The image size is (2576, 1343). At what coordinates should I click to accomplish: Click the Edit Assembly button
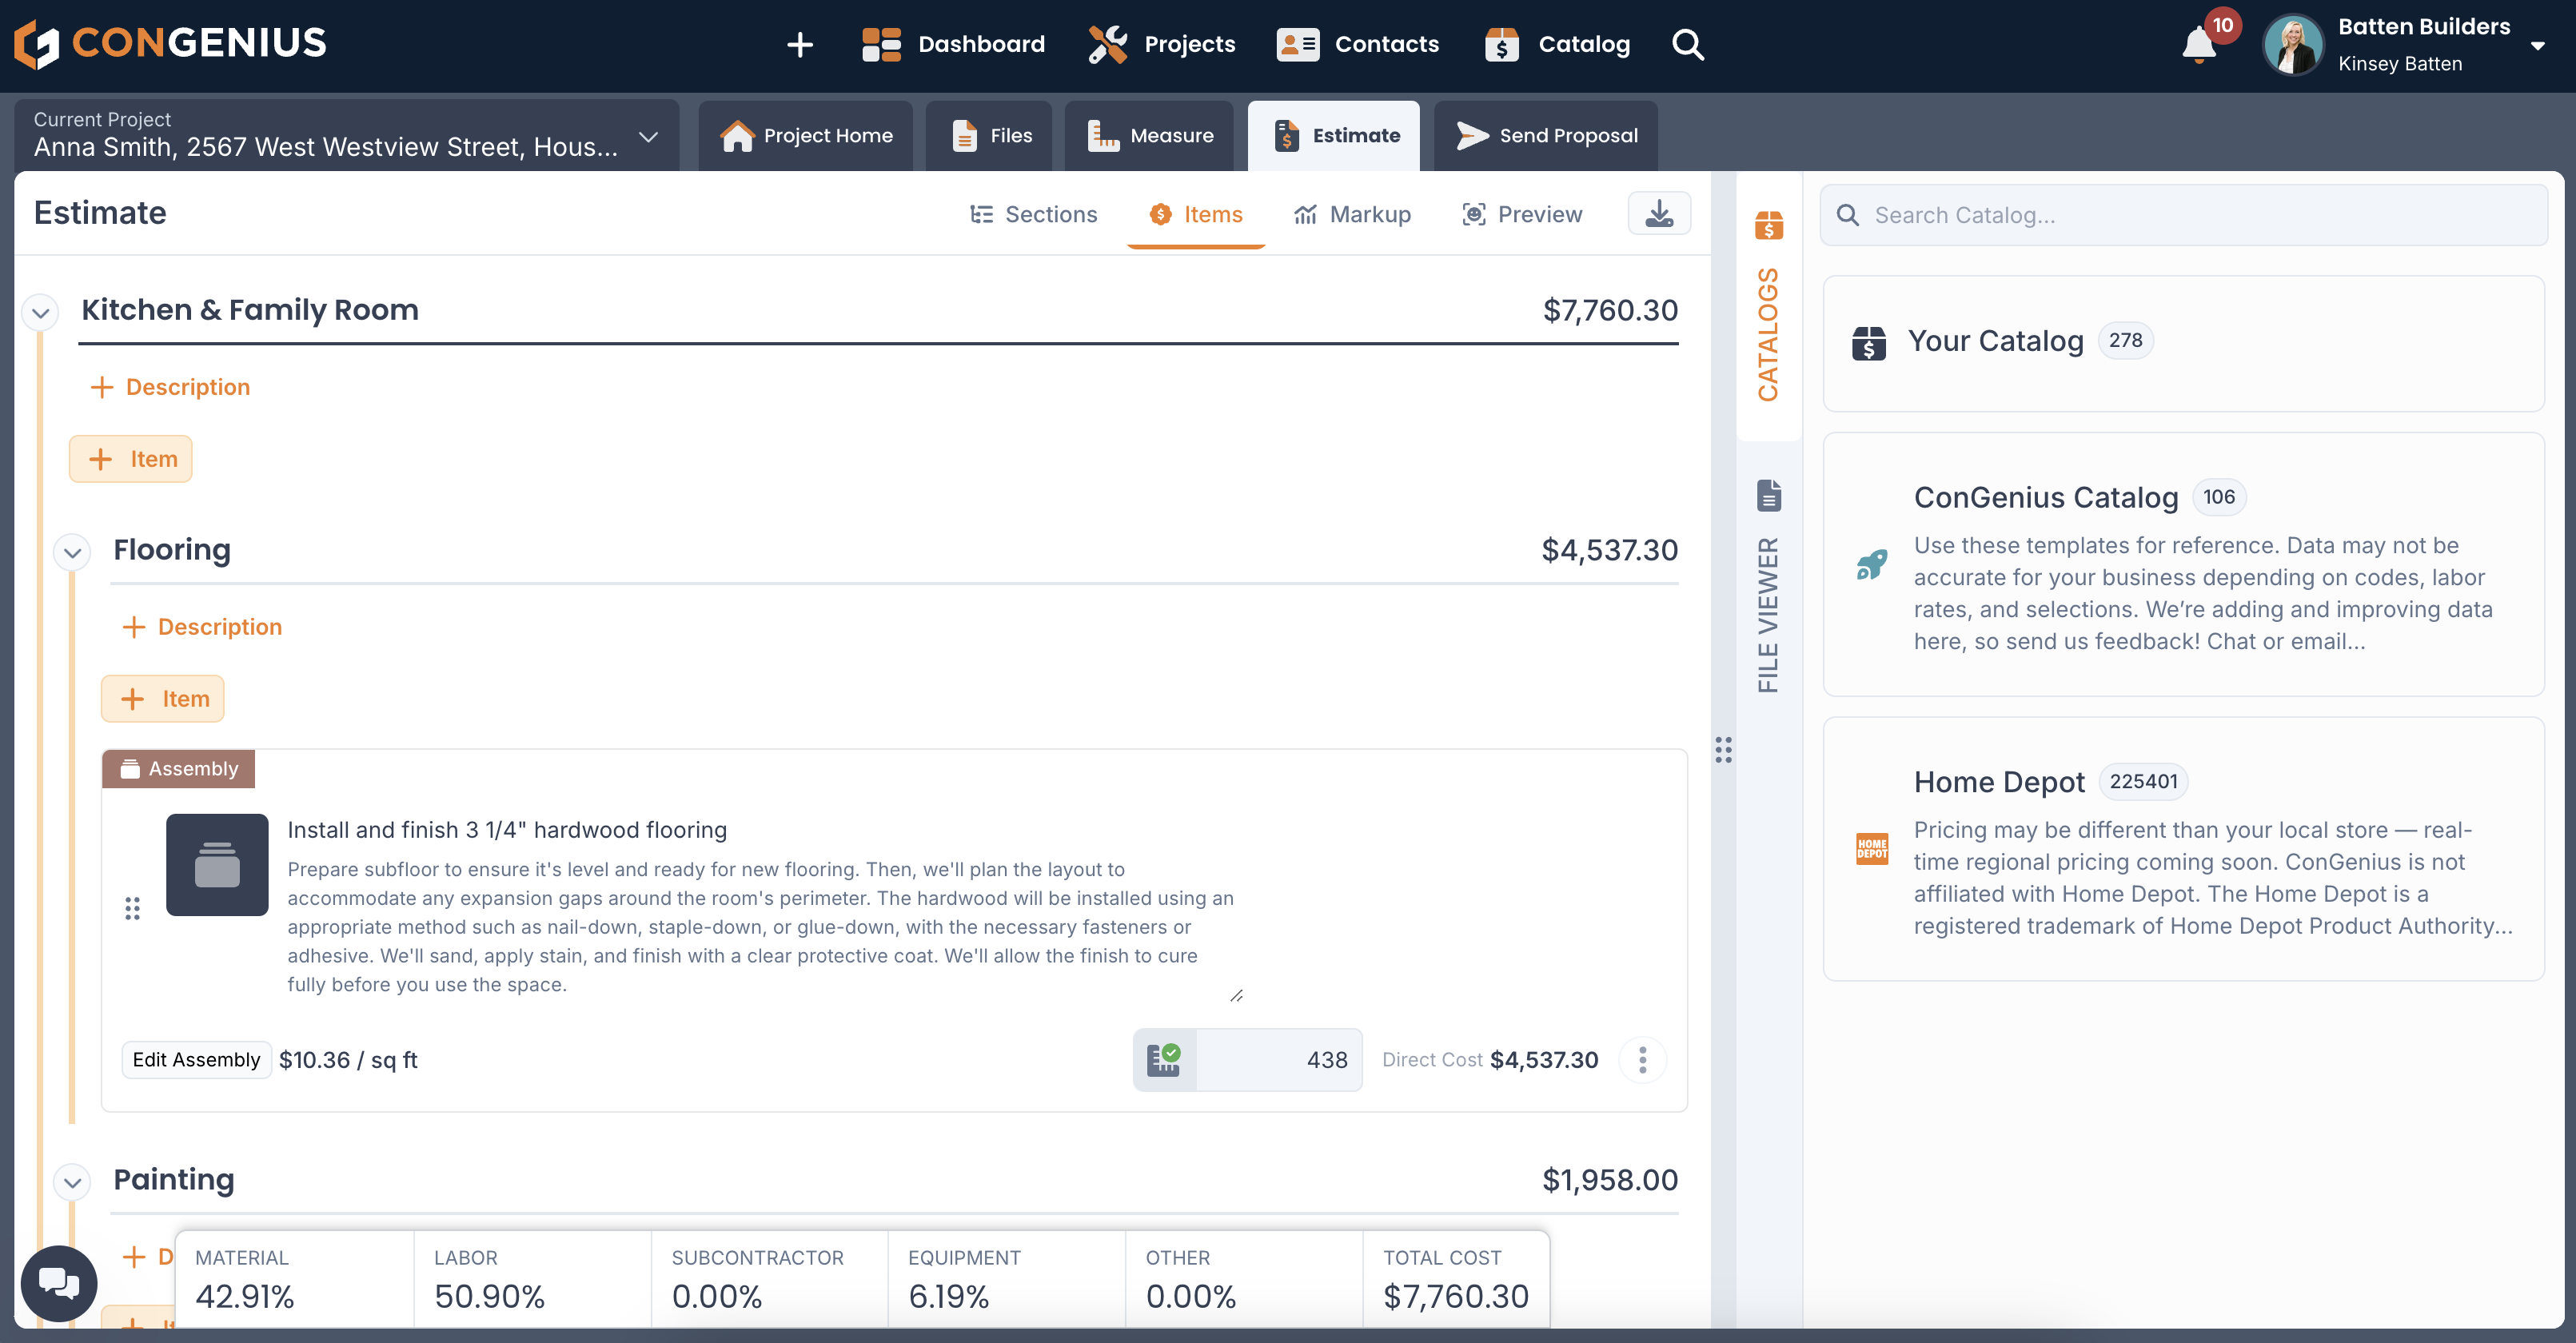pos(196,1059)
